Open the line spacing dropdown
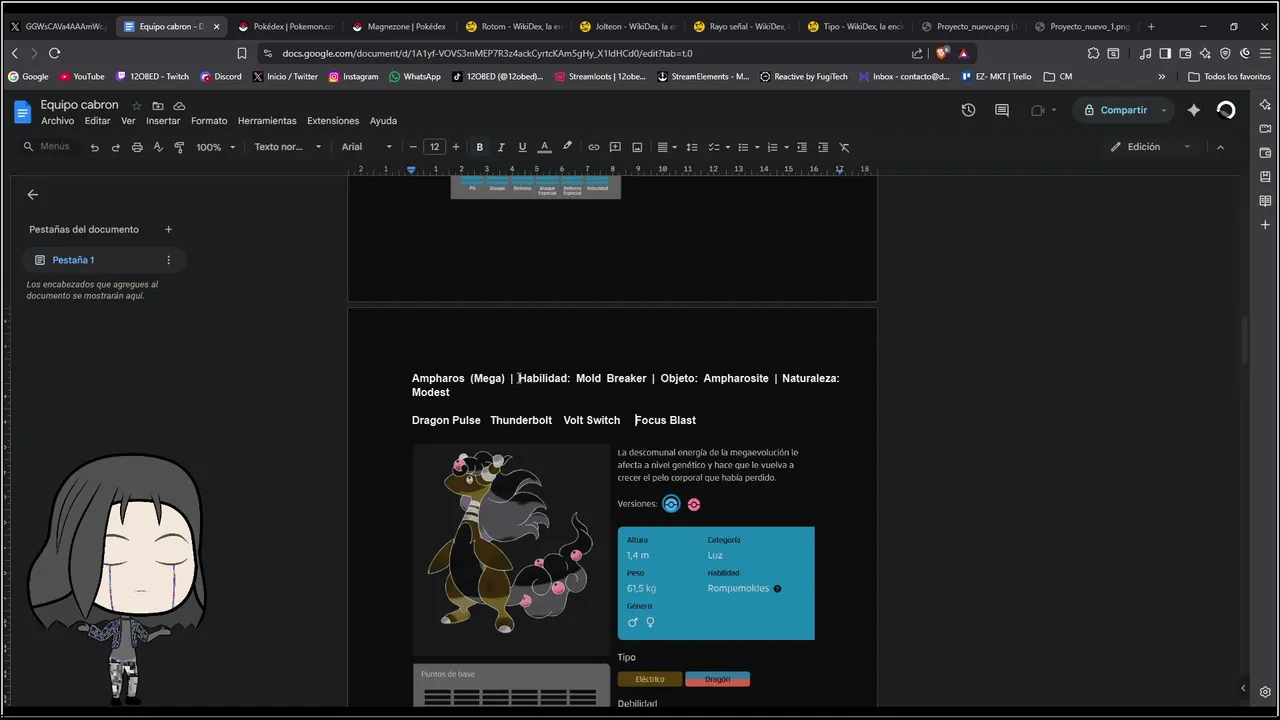 (691, 147)
